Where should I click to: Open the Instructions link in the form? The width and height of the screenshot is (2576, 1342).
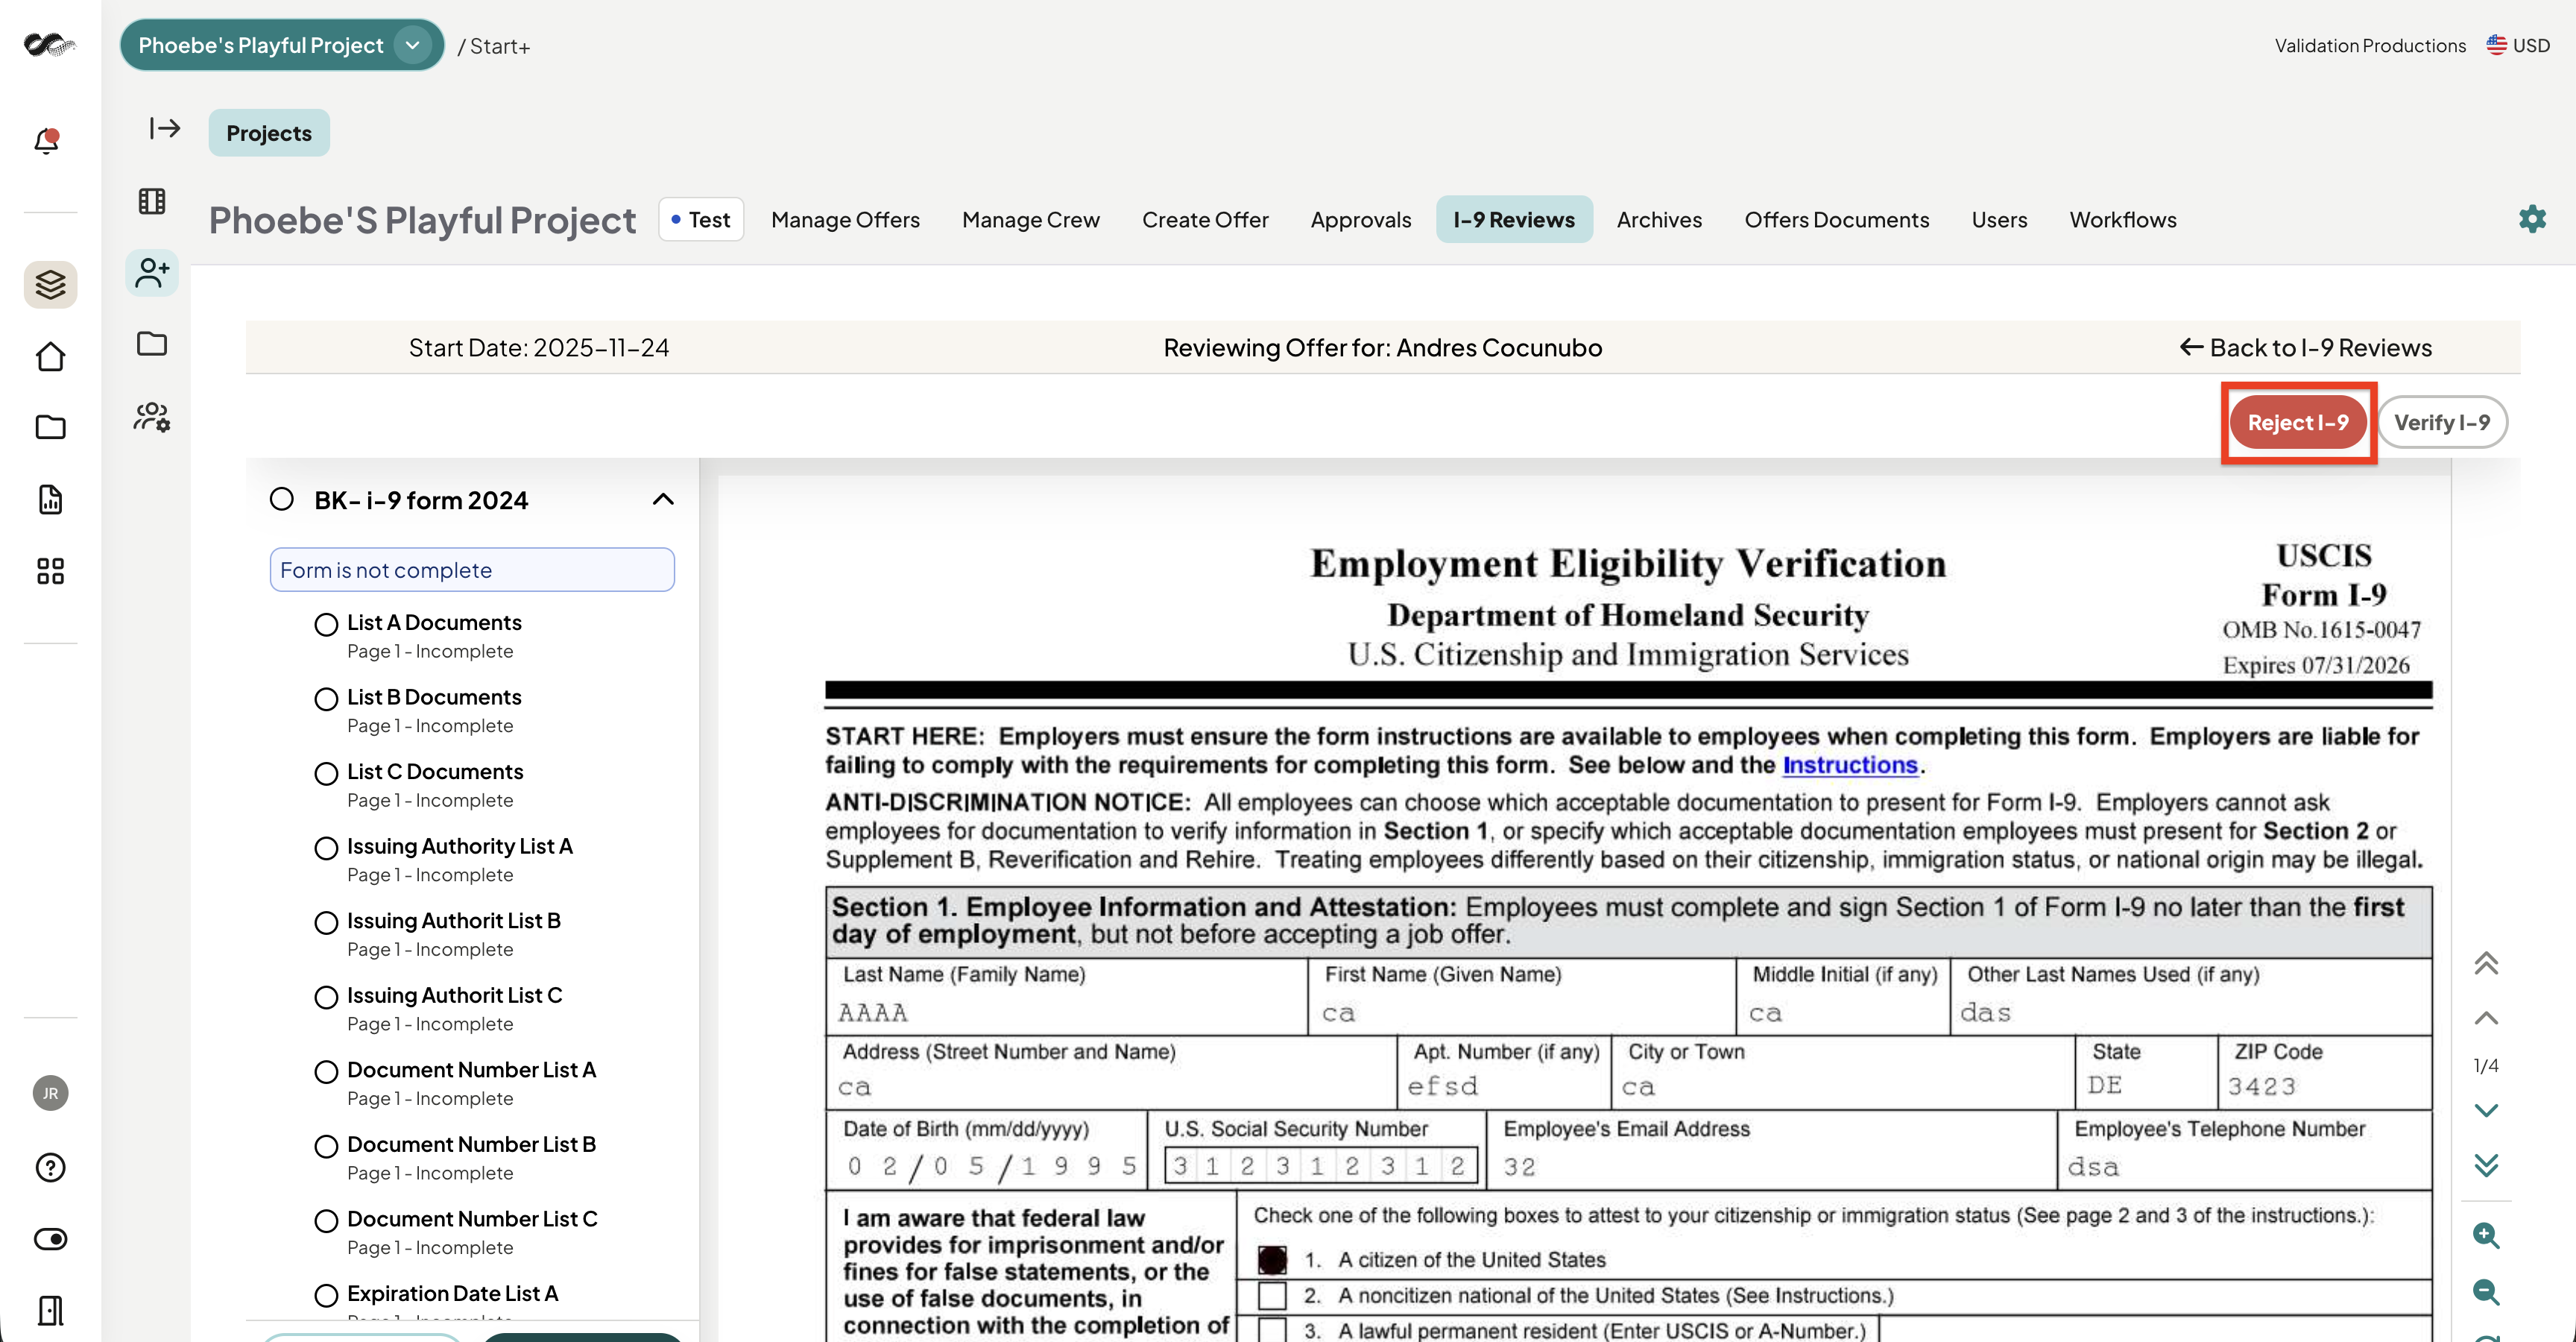coord(1850,765)
